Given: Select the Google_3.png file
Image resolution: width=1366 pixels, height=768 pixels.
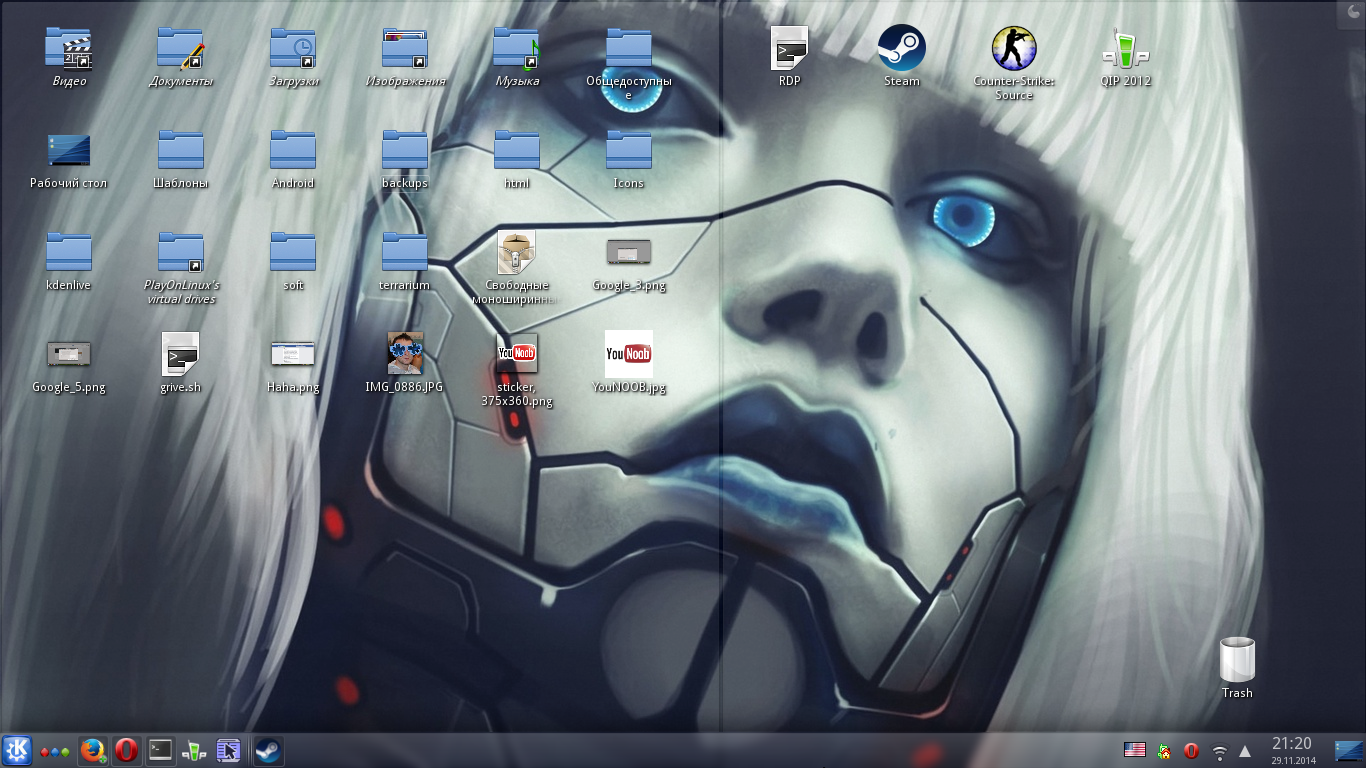Looking at the screenshot, I should pos(629,252).
